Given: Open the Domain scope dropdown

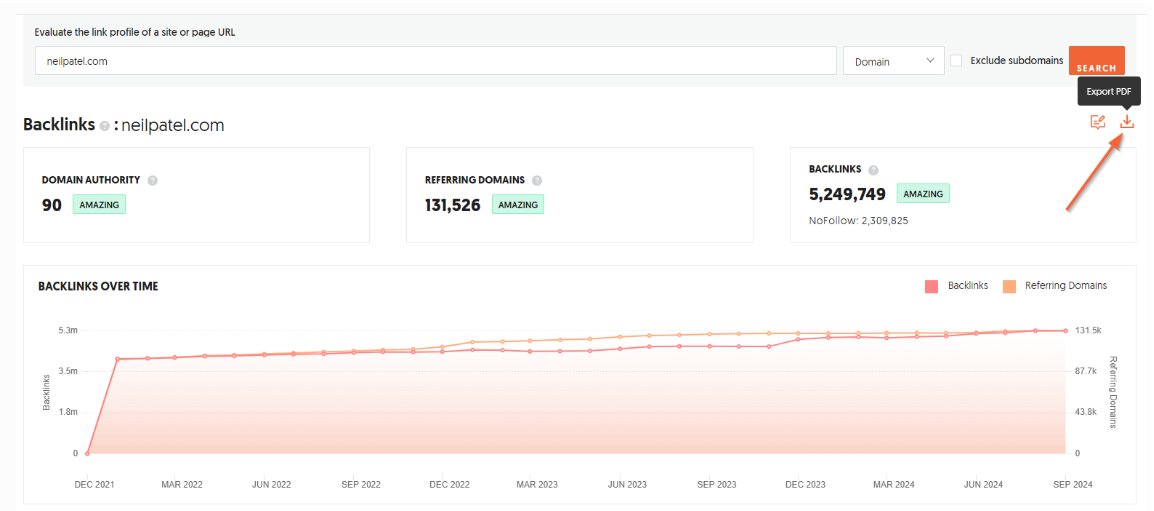Looking at the screenshot, I should 893,61.
